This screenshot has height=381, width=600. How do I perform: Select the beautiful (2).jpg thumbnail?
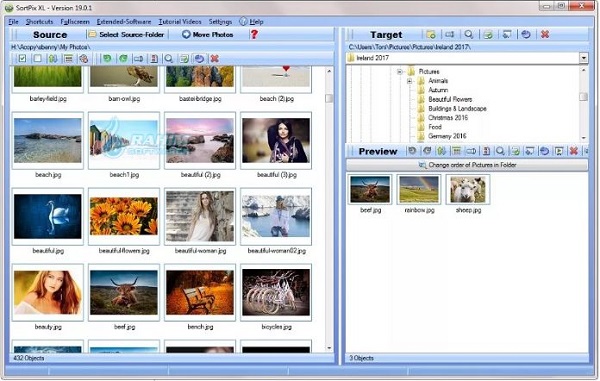[x=200, y=140]
